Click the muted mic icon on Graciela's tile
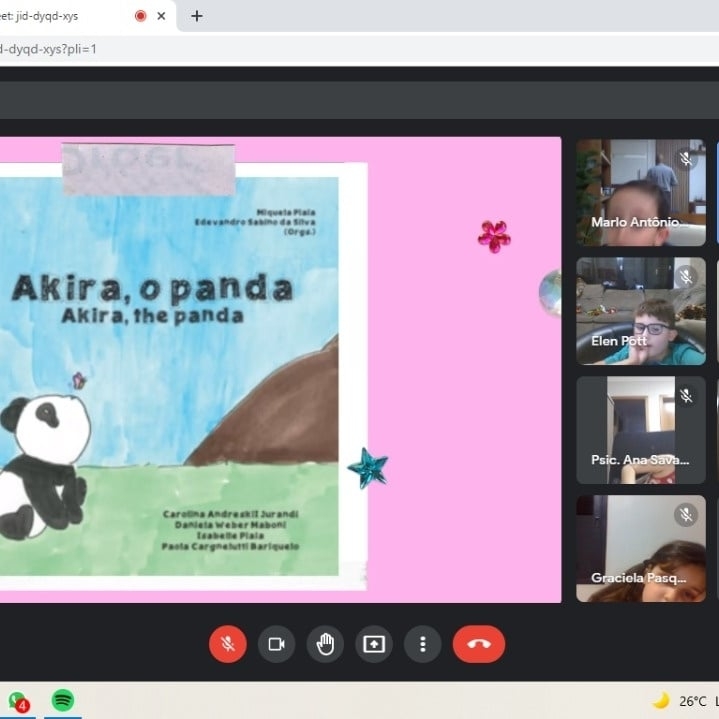719x719 pixels. [686, 515]
